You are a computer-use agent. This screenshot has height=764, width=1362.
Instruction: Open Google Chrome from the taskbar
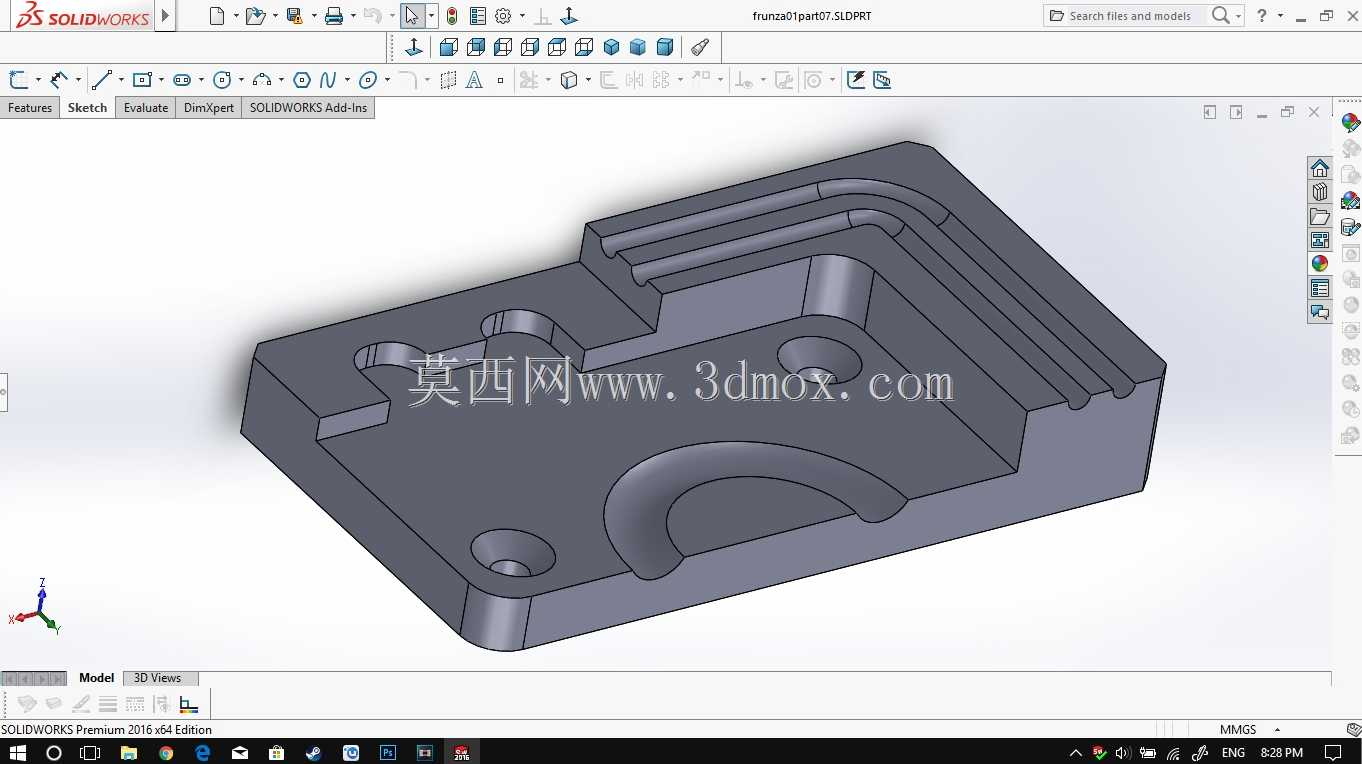pyautogui.click(x=166, y=752)
